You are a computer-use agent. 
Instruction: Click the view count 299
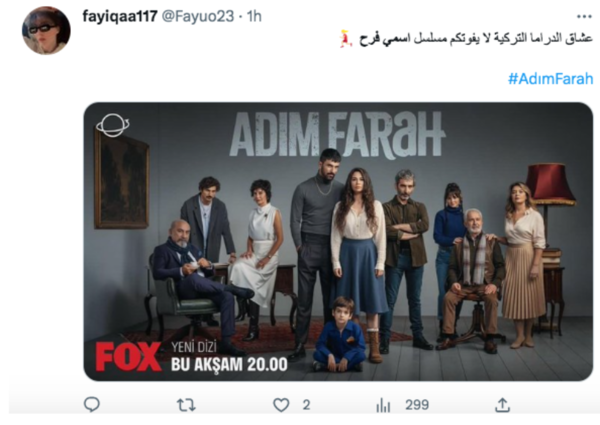tap(417, 405)
